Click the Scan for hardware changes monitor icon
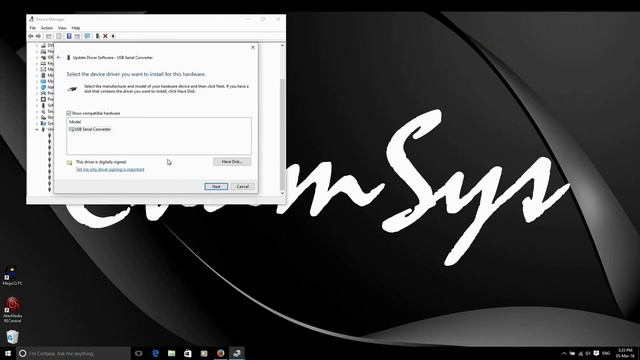This screenshot has width=640, height=360. click(87, 36)
